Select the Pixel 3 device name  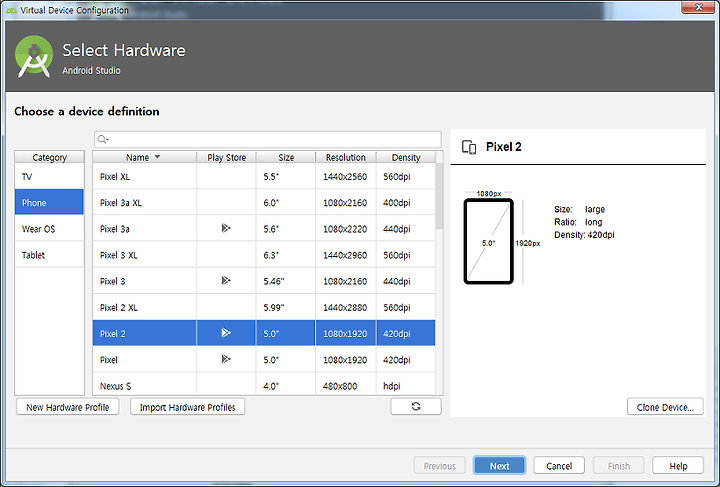tap(112, 281)
